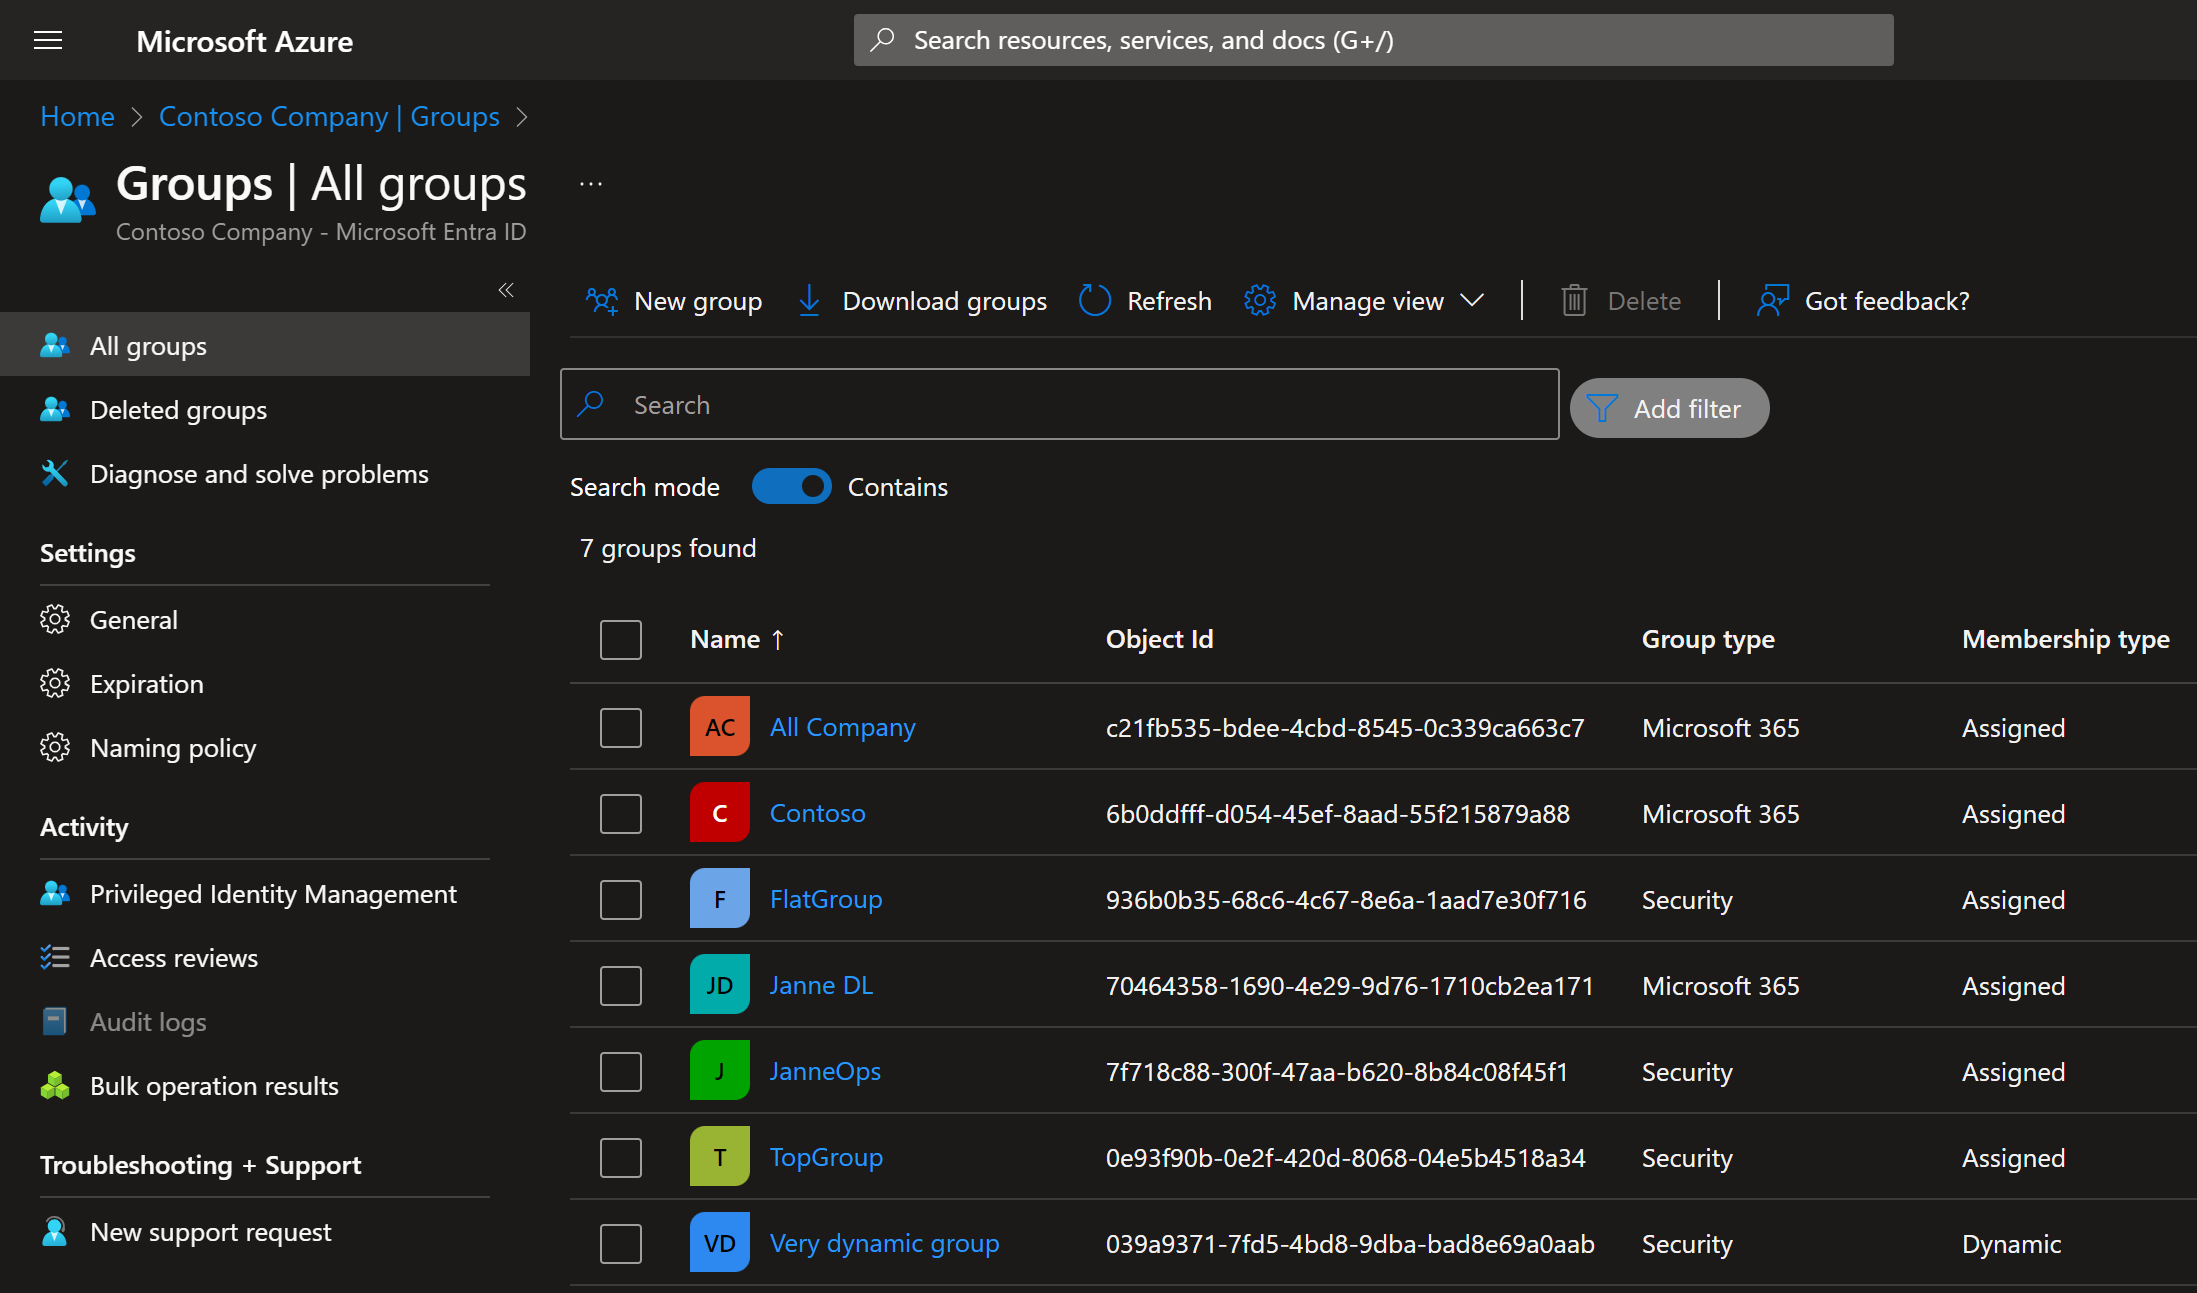Open Deleted groups in sidebar
Screen dimensions: 2197x1293
pyautogui.click(x=265, y=410)
